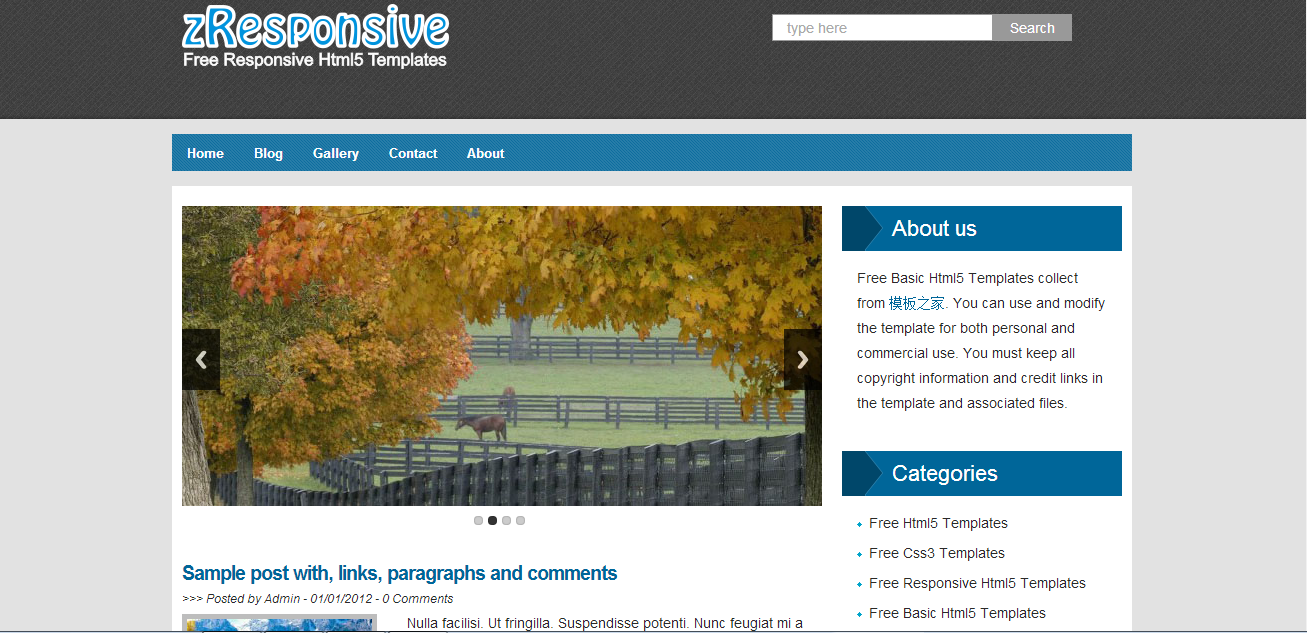1307x633 pixels.
Task: Open the About menu item
Action: pos(485,153)
